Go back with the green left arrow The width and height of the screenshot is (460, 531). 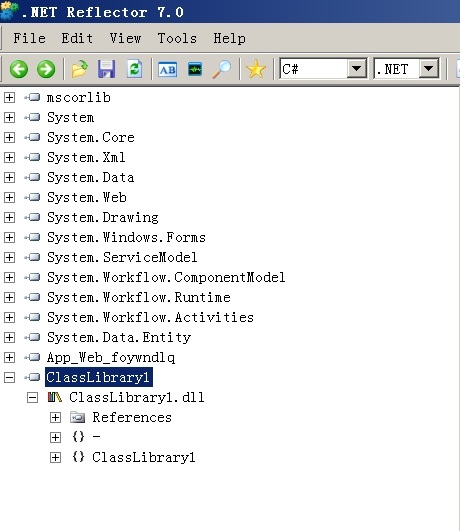click(19, 69)
